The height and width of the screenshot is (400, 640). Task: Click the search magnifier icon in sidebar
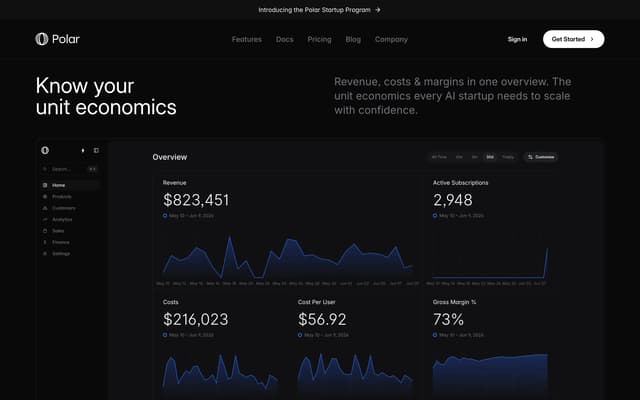tap(45, 169)
